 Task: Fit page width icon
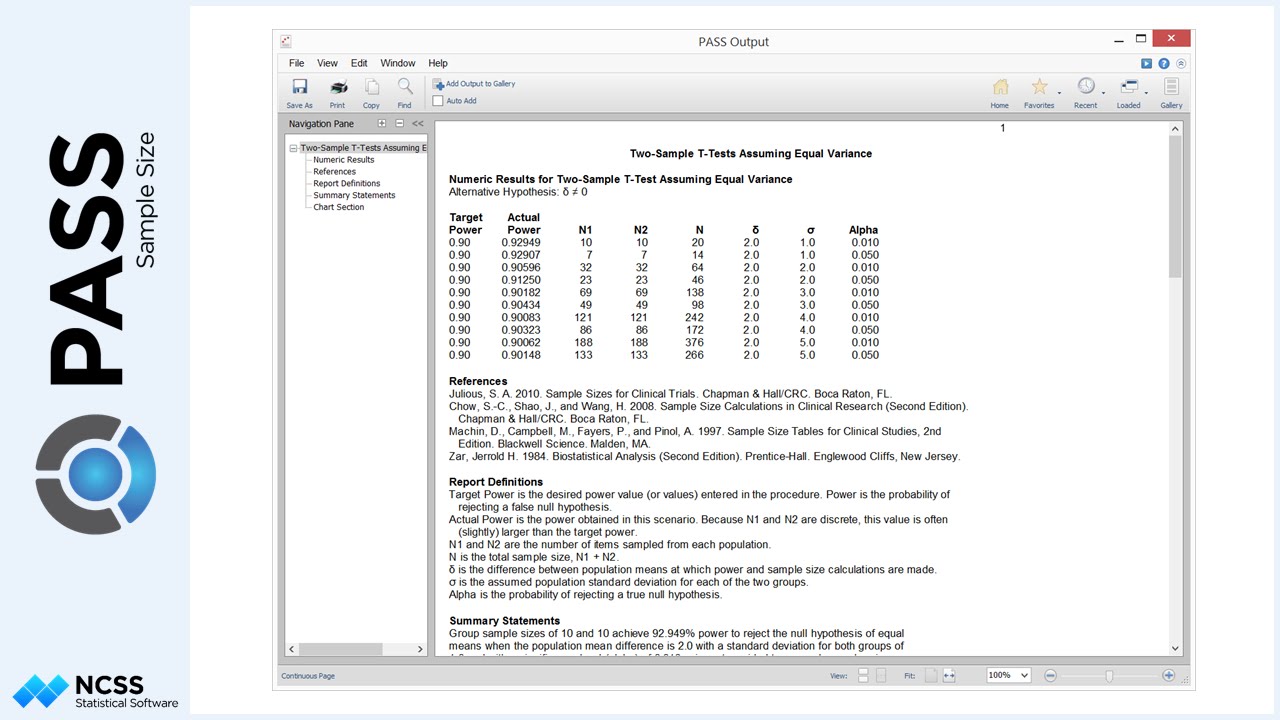tap(949, 676)
